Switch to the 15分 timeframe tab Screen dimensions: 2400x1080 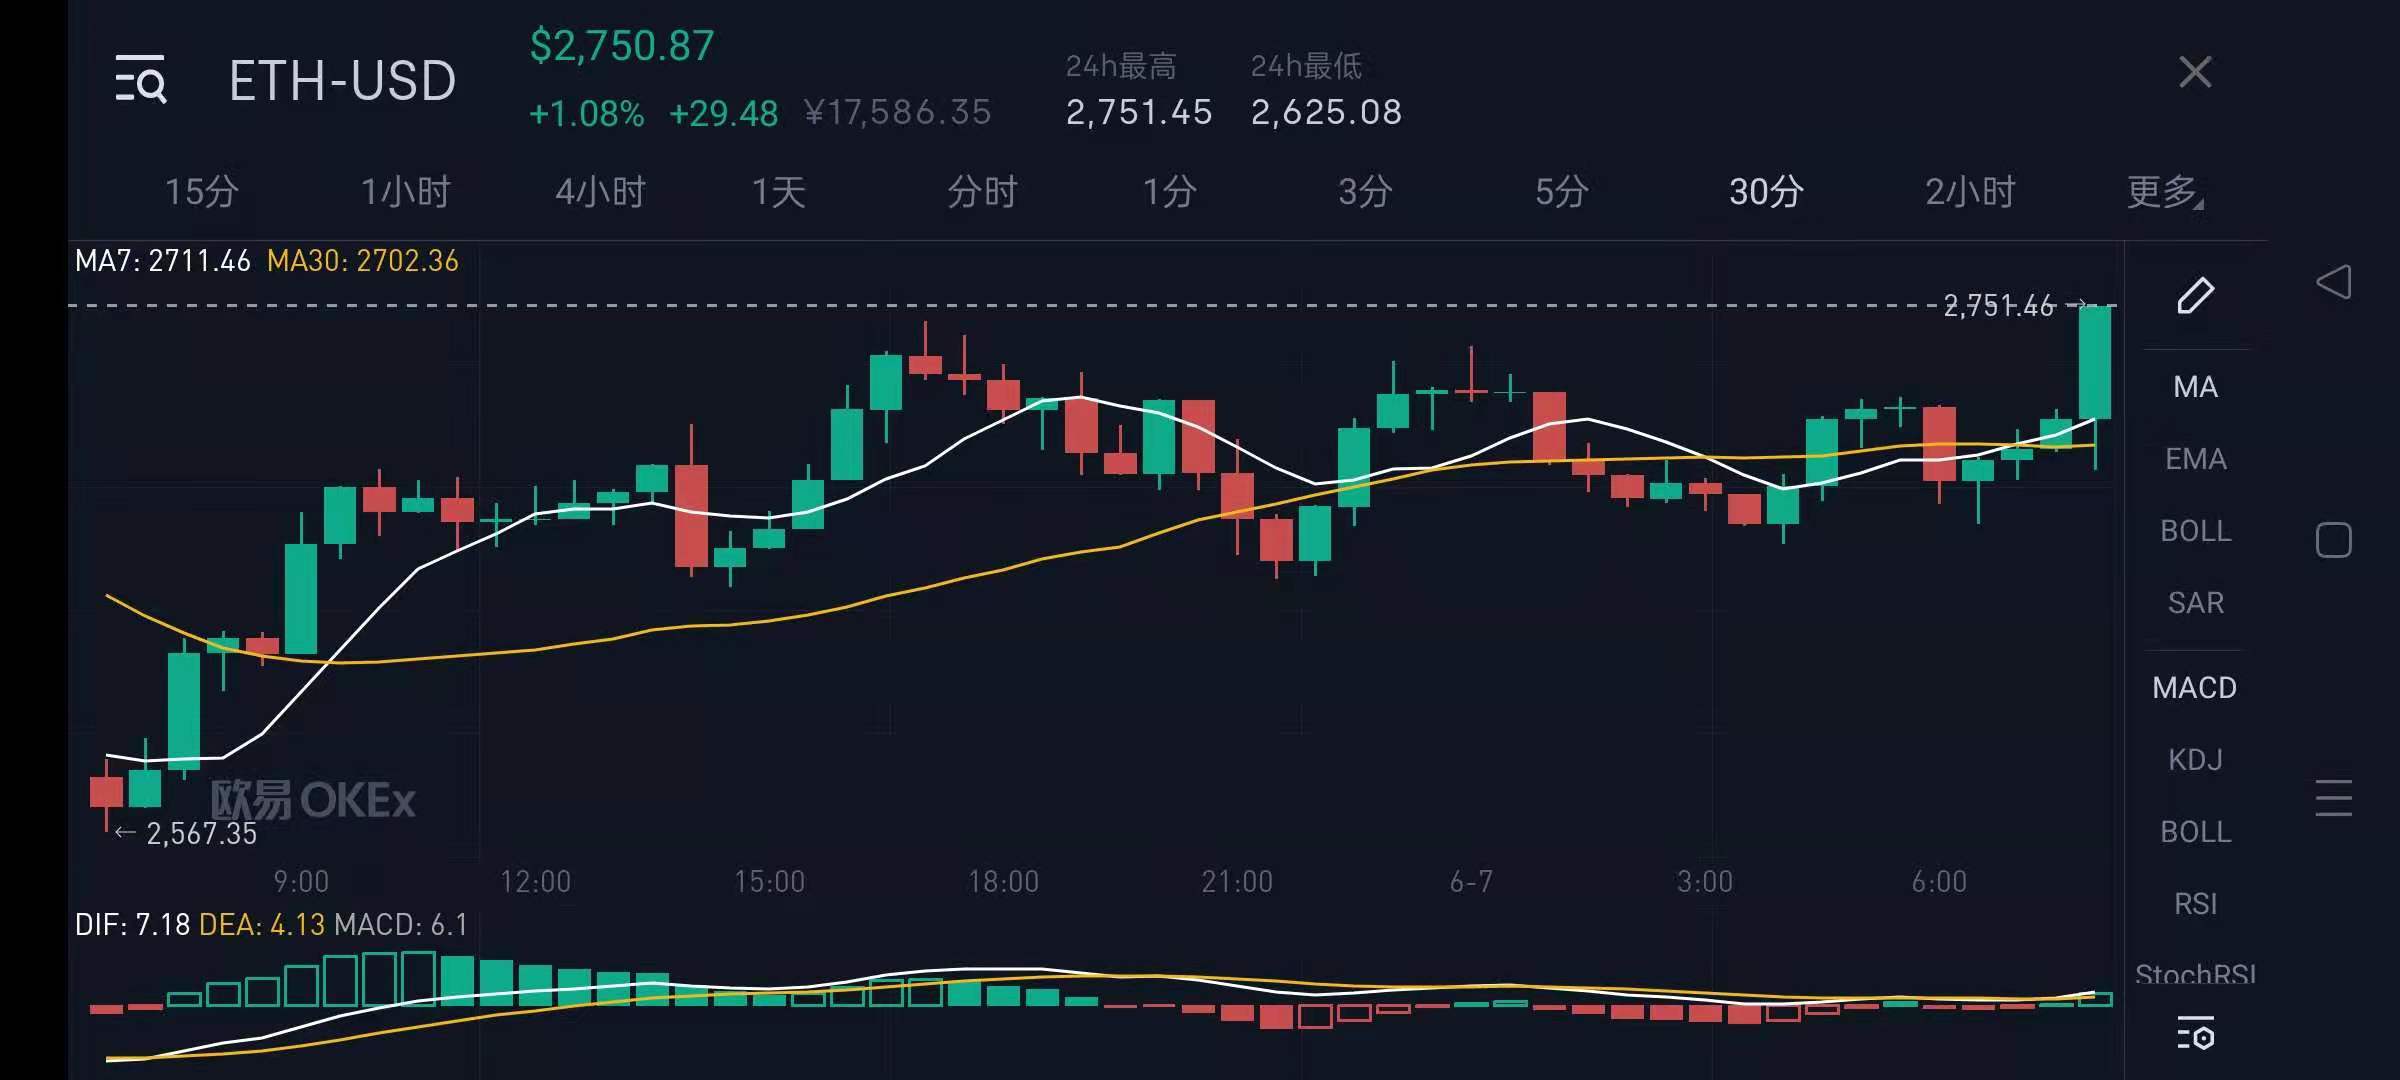201,191
